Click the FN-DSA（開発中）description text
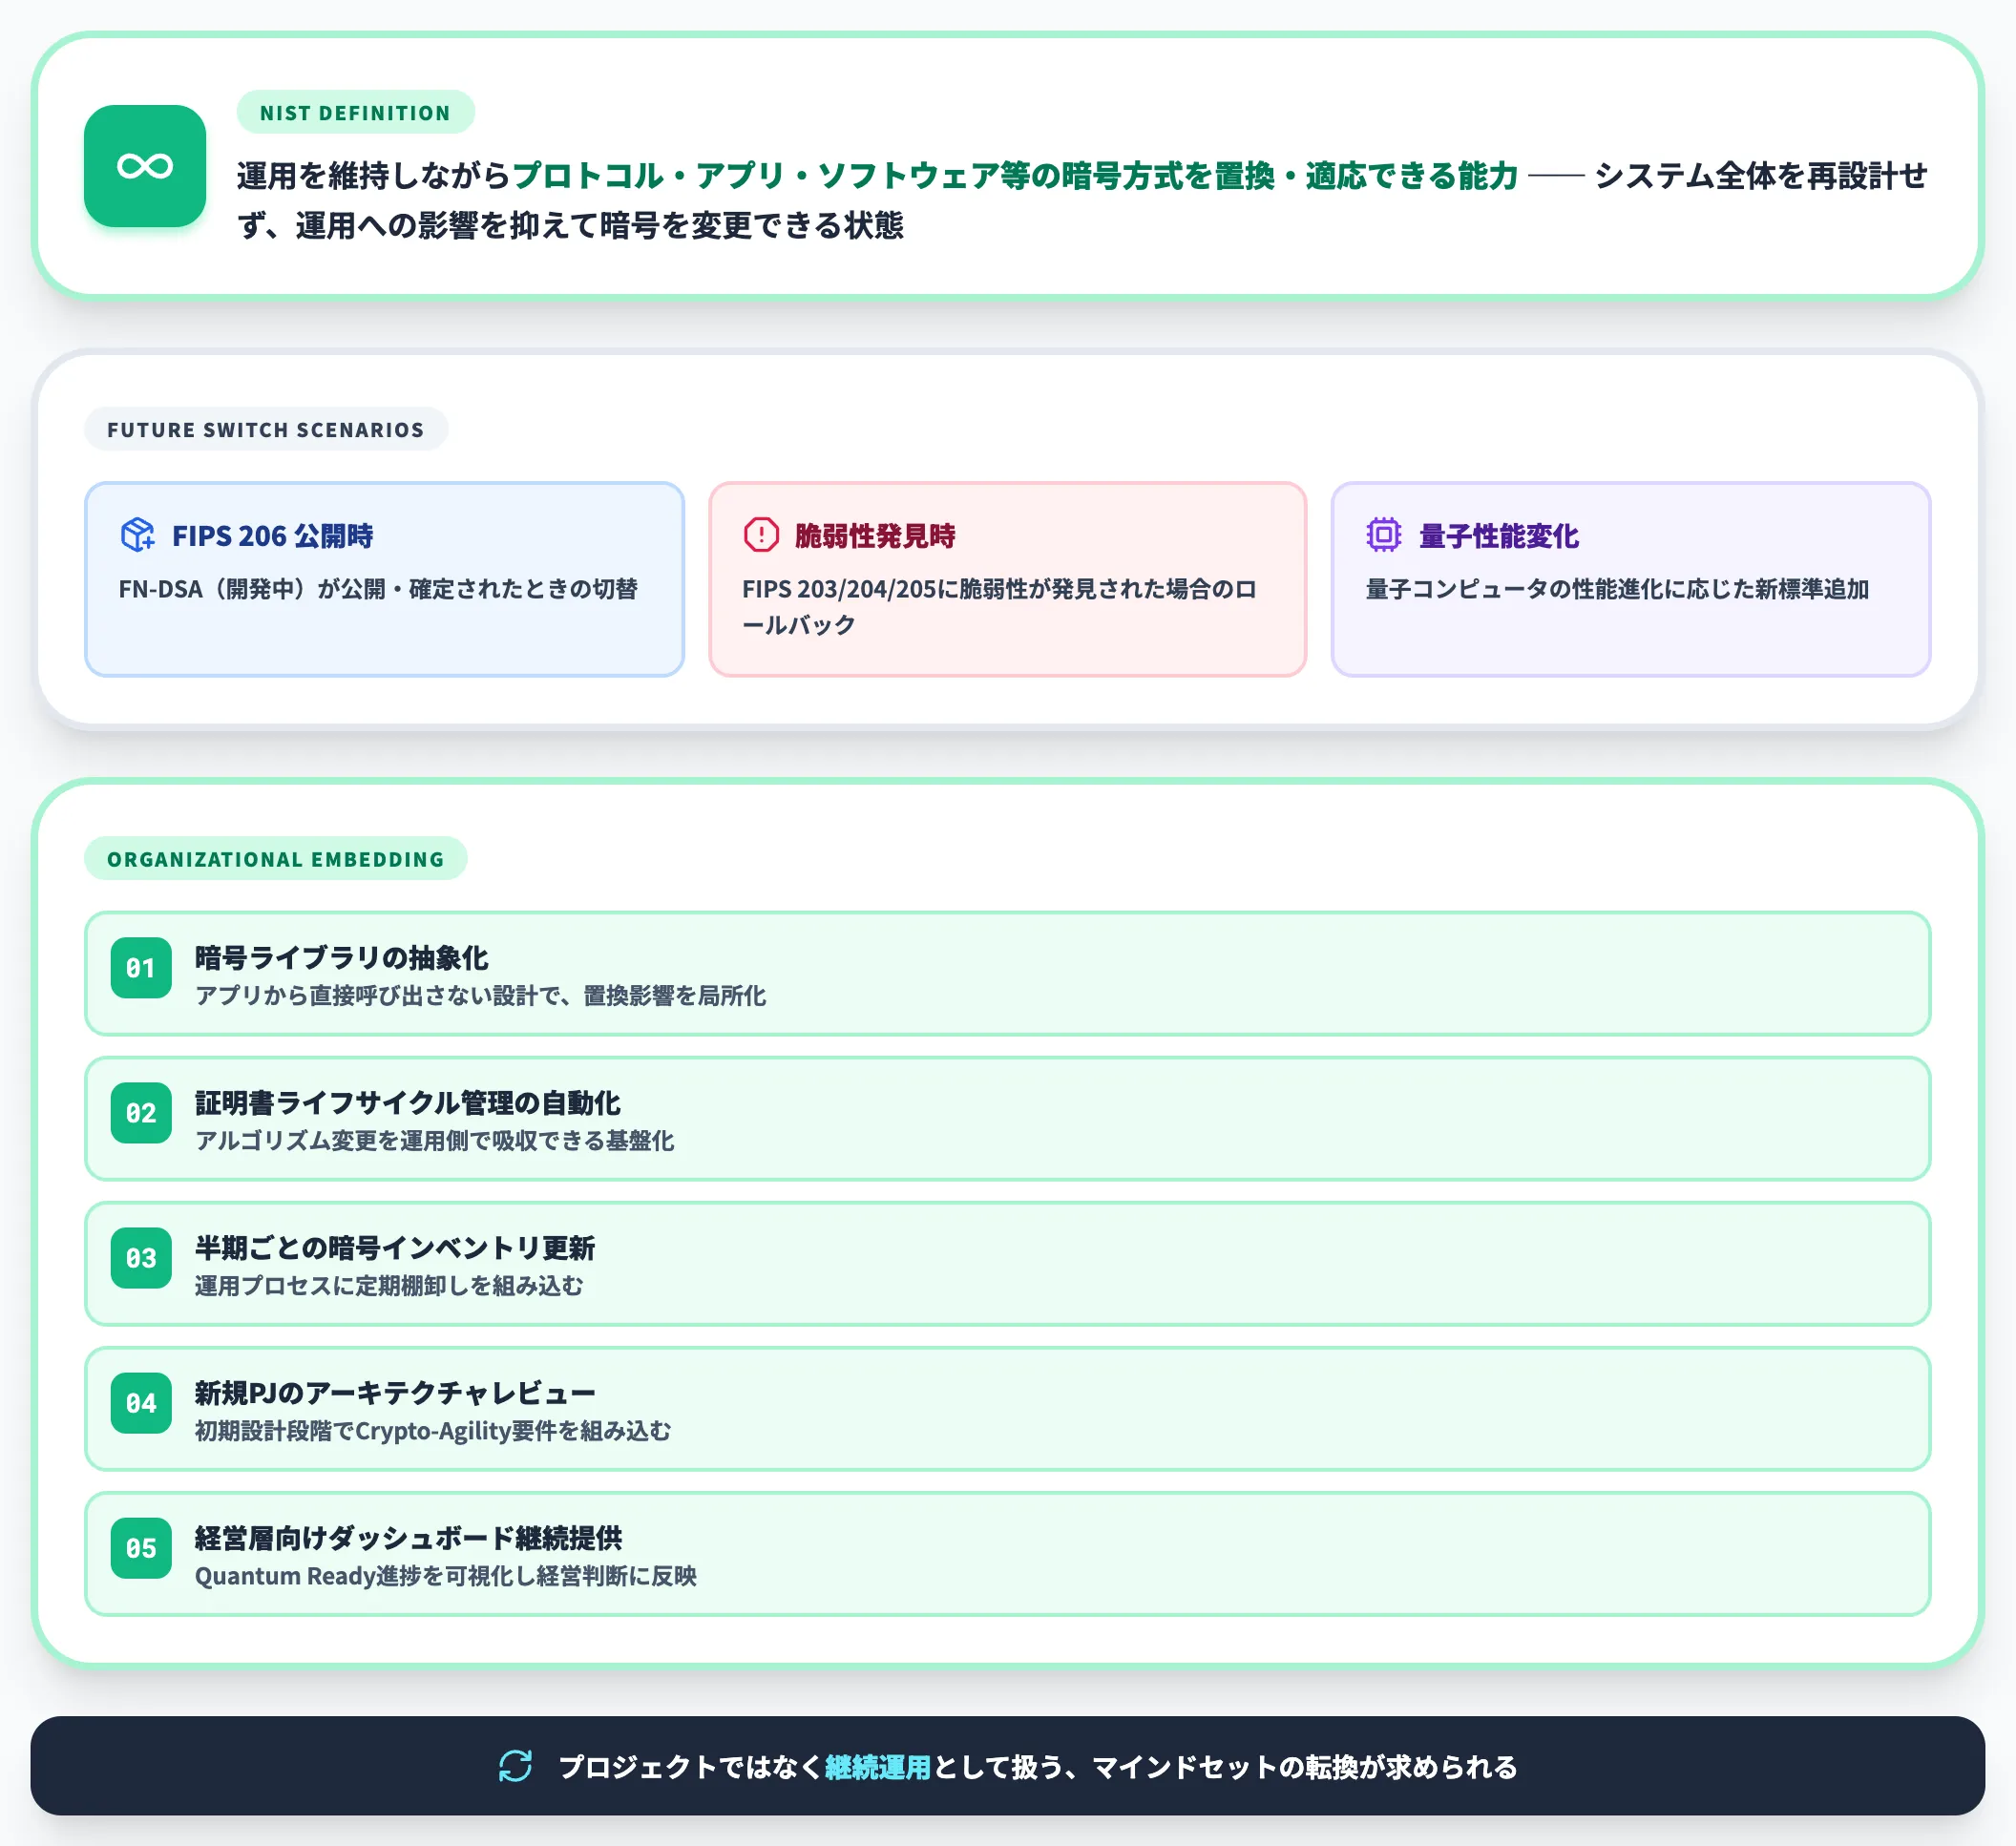Image resolution: width=2016 pixels, height=1846 pixels. 378,589
